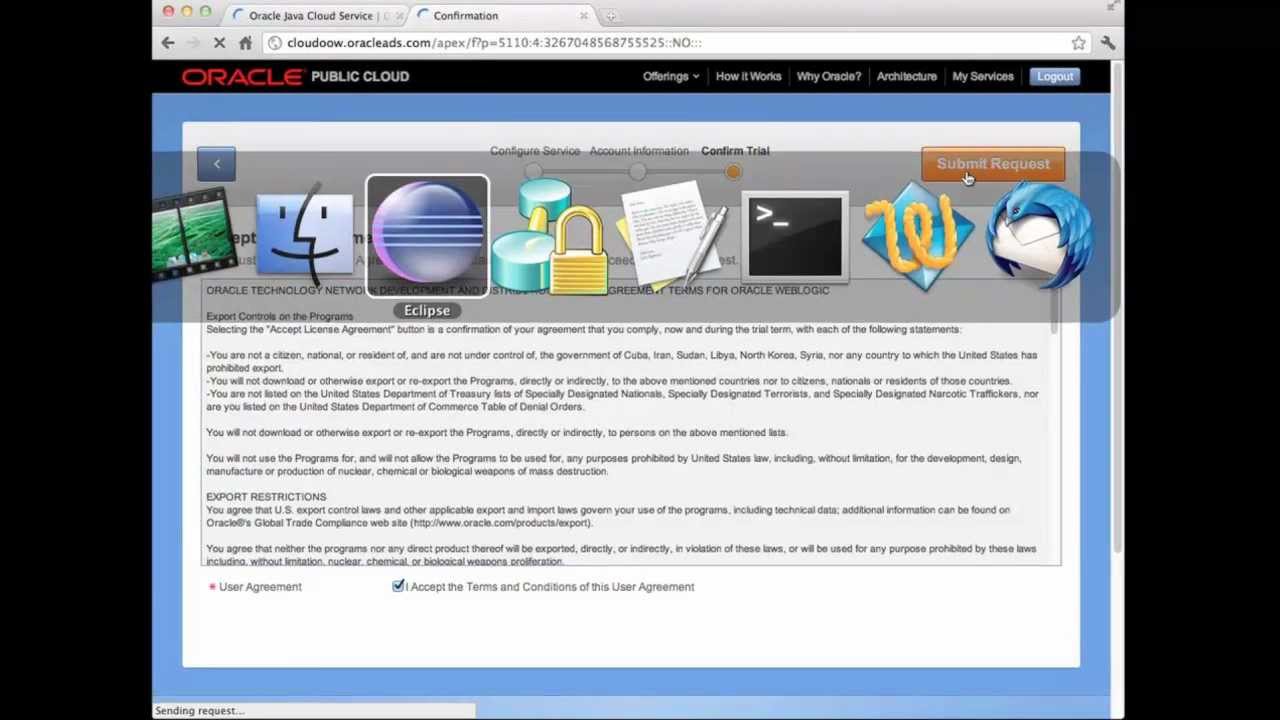Select Thunderbird mail icon in app switcher
This screenshot has width=1280, height=720.
coord(1040,237)
